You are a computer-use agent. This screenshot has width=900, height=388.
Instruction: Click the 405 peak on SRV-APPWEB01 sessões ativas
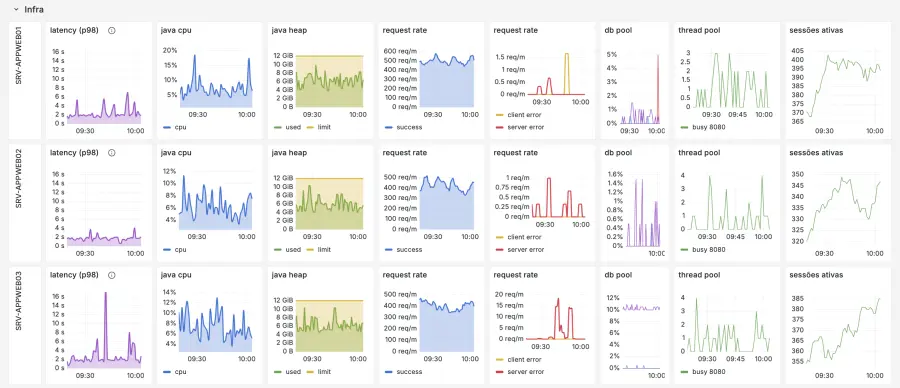pos(828,56)
